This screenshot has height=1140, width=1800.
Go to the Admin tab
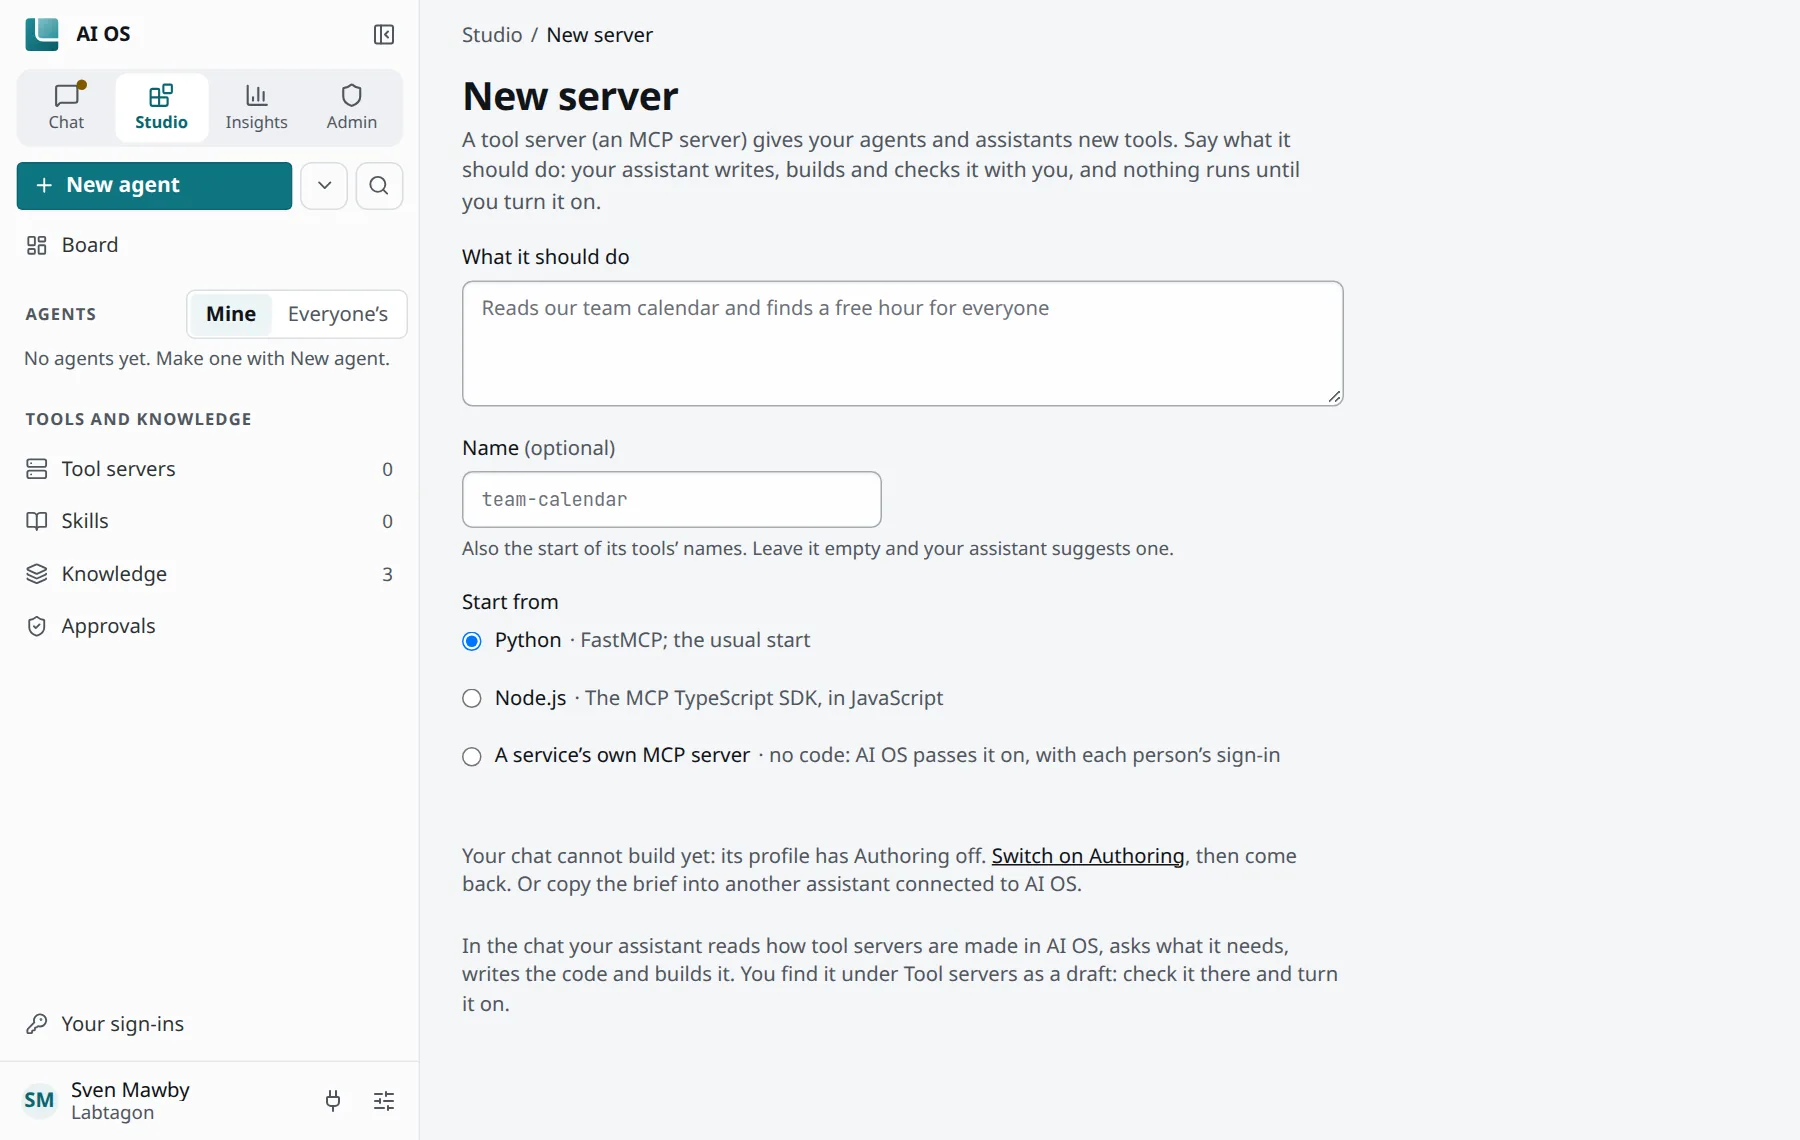pos(352,107)
